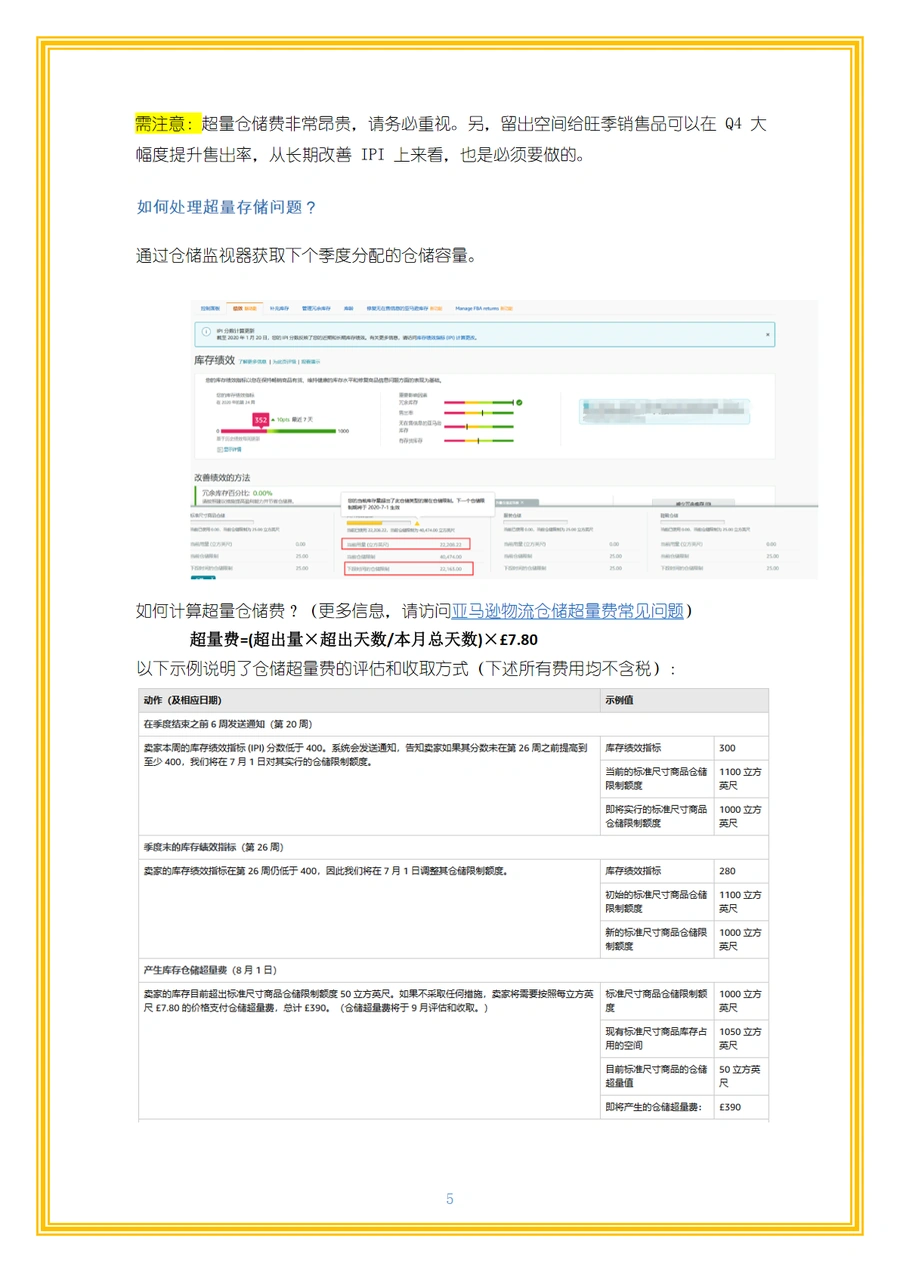Image resolution: width=900 pixels, height=1272 pixels.
Task: Click the 了解更多信息 link
Action: (251, 362)
